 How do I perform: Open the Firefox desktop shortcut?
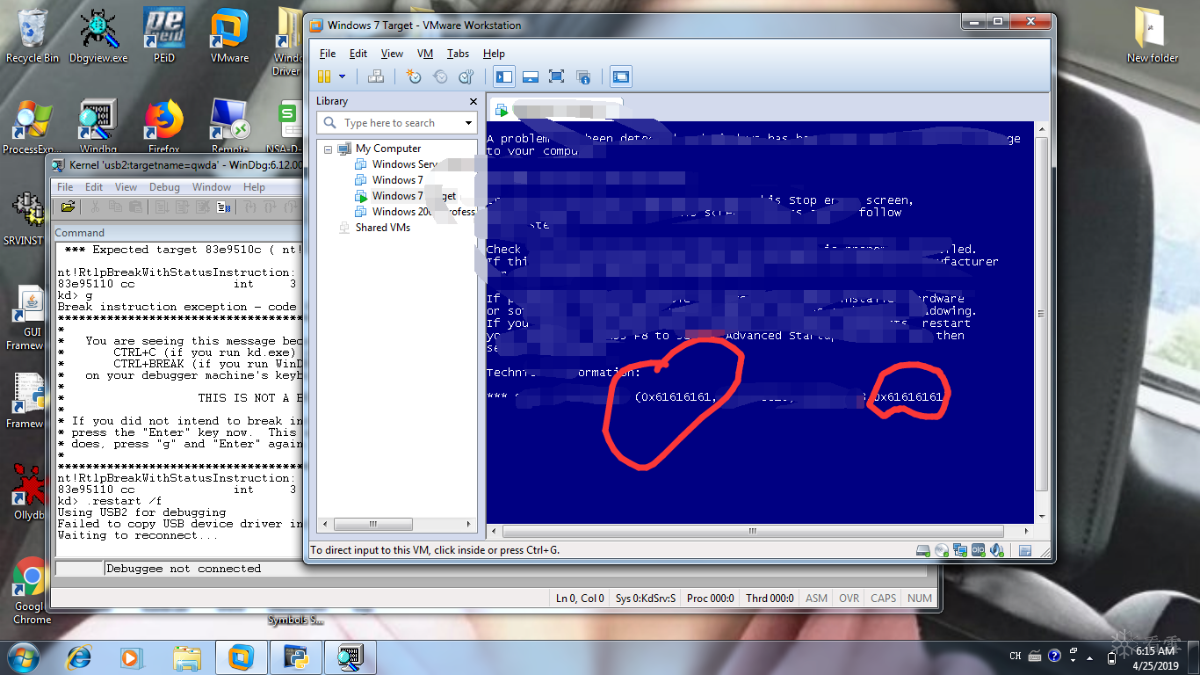pyautogui.click(x=164, y=128)
